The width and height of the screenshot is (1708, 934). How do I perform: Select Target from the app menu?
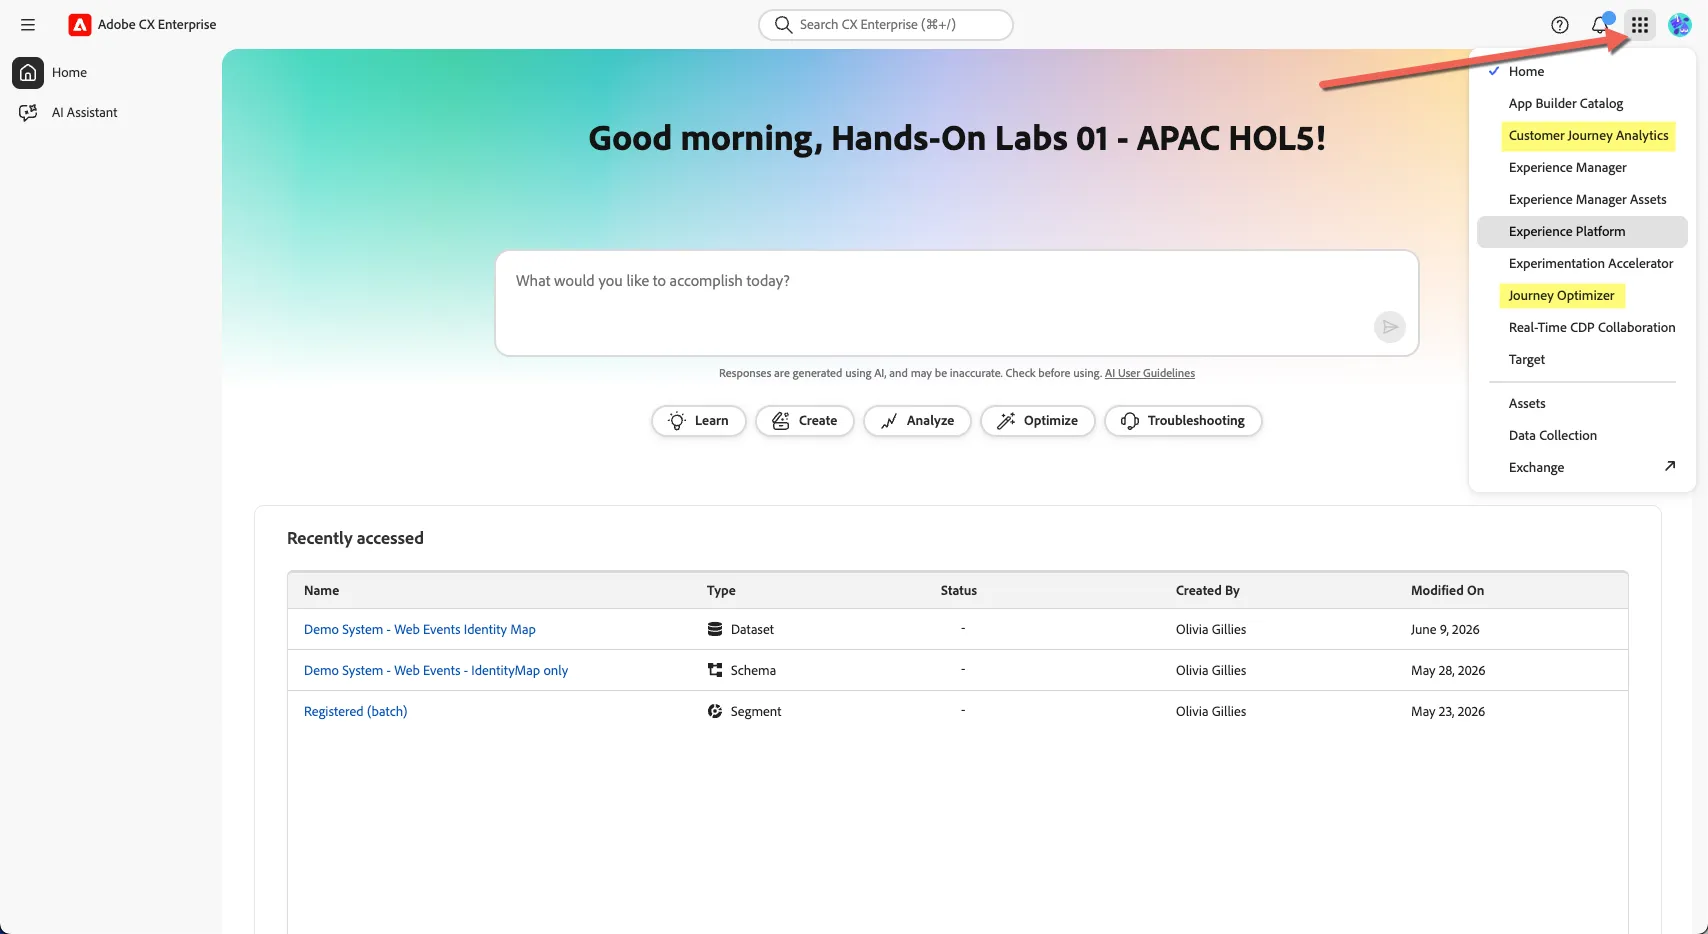[1582, 359]
